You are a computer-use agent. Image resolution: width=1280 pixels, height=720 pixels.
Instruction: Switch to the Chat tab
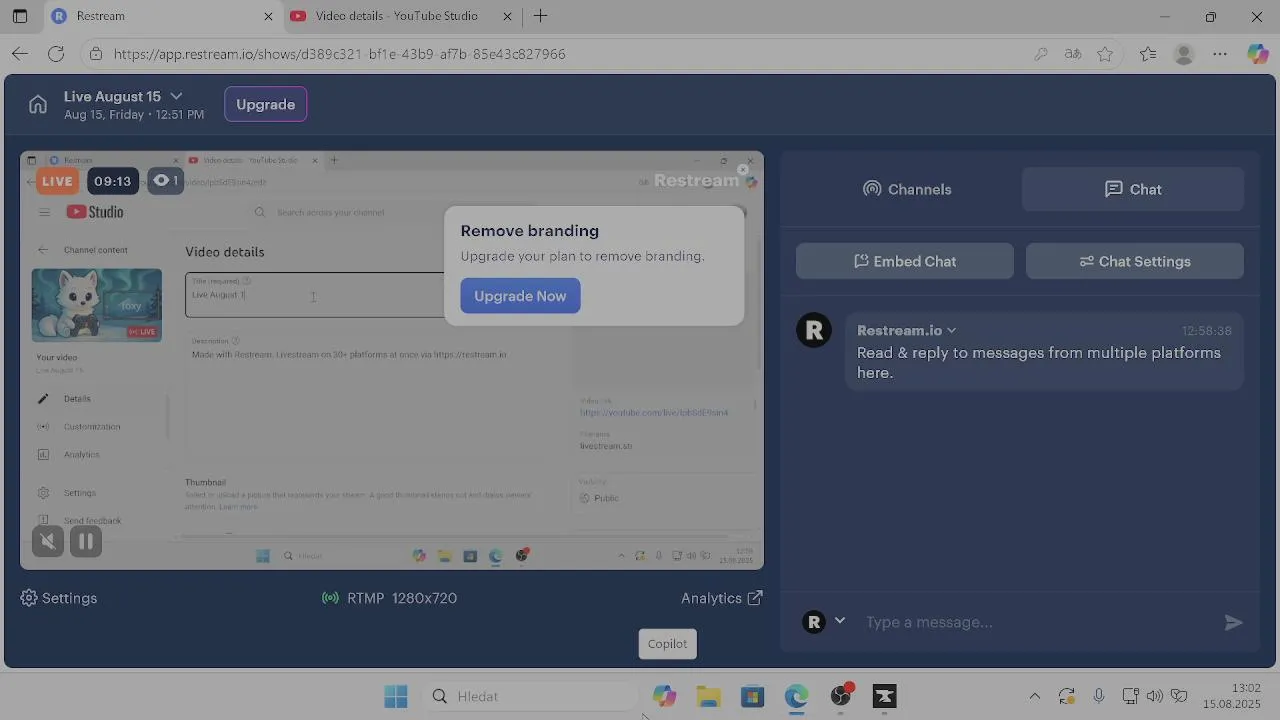tap(1133, 189)
